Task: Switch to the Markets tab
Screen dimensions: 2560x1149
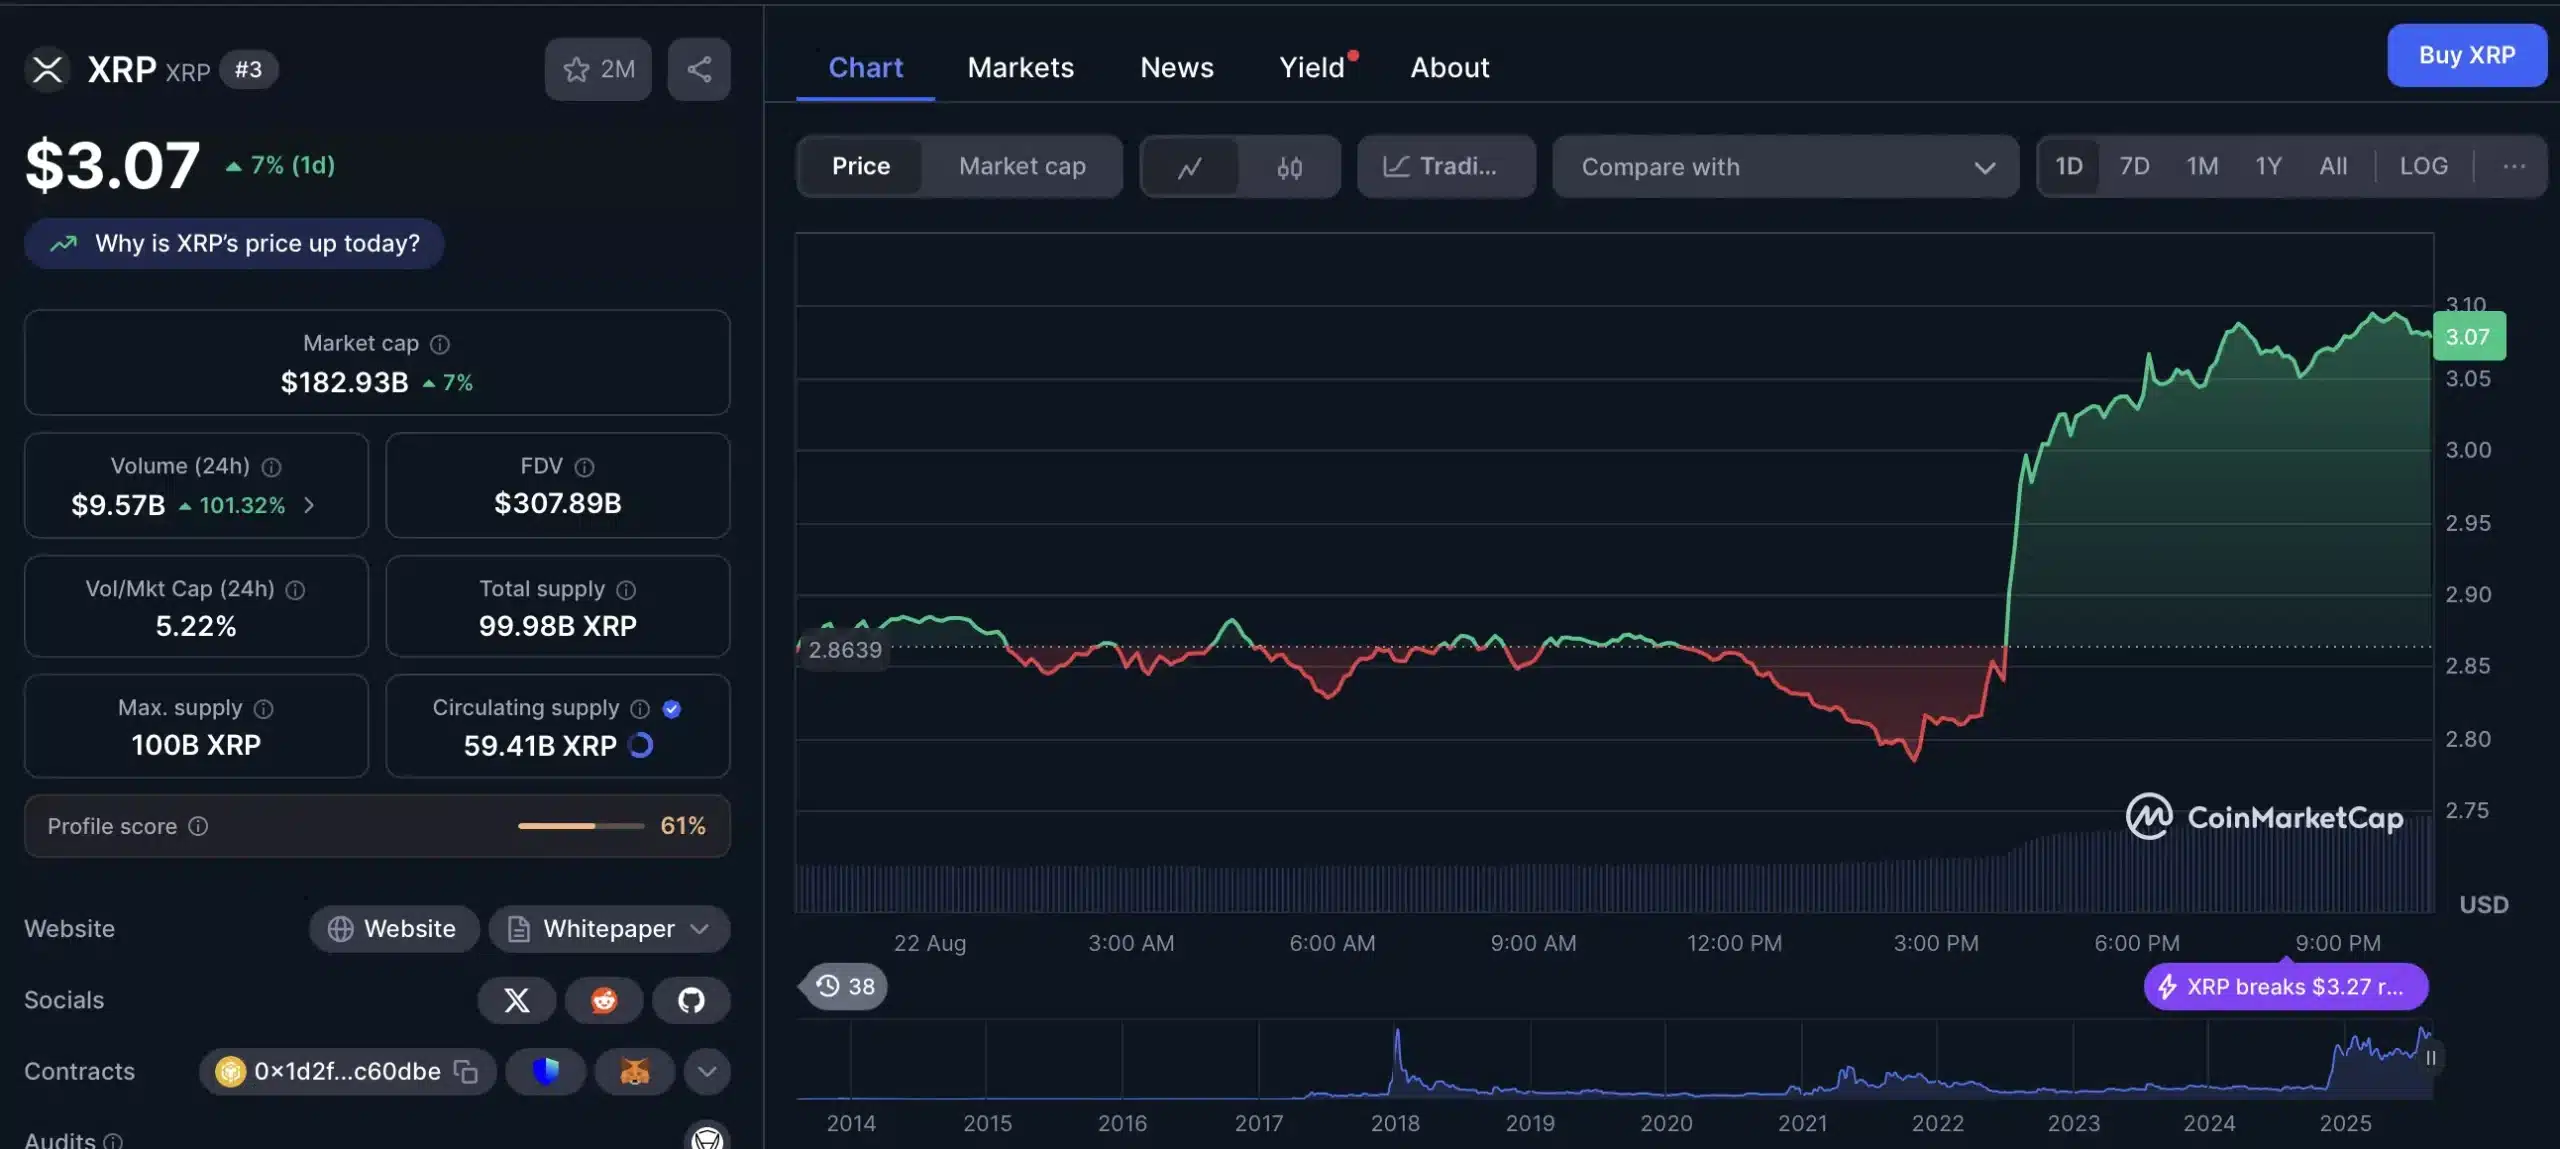Action: tap(1020, 67)
